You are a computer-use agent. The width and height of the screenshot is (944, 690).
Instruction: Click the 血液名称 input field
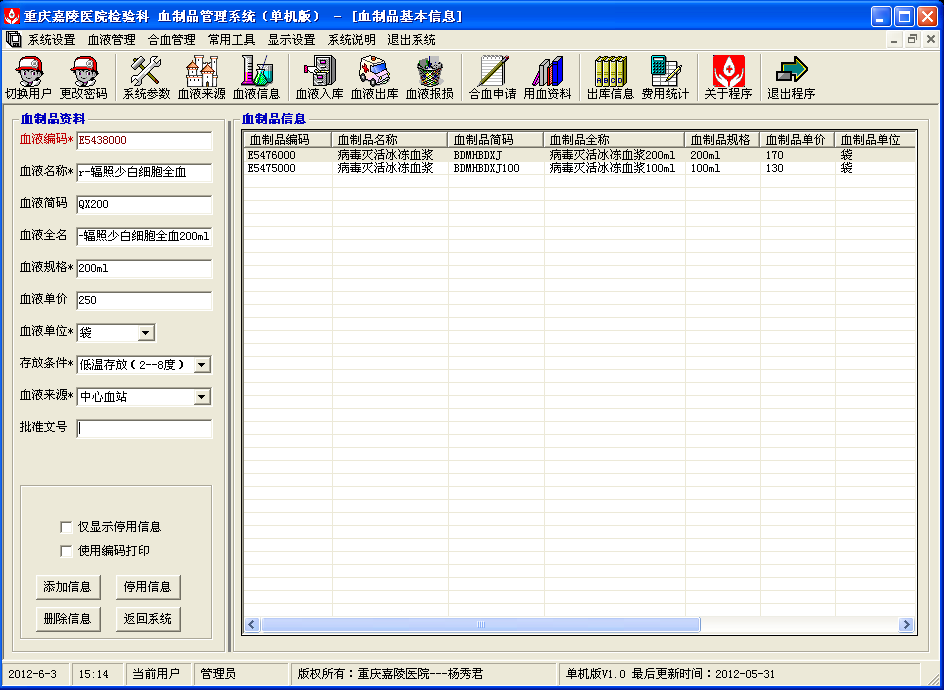pos(144,172)
